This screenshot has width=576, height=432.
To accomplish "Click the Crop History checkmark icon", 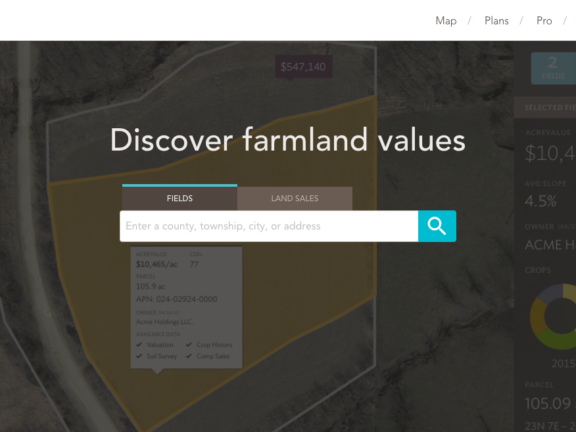I will click(189, 345).
